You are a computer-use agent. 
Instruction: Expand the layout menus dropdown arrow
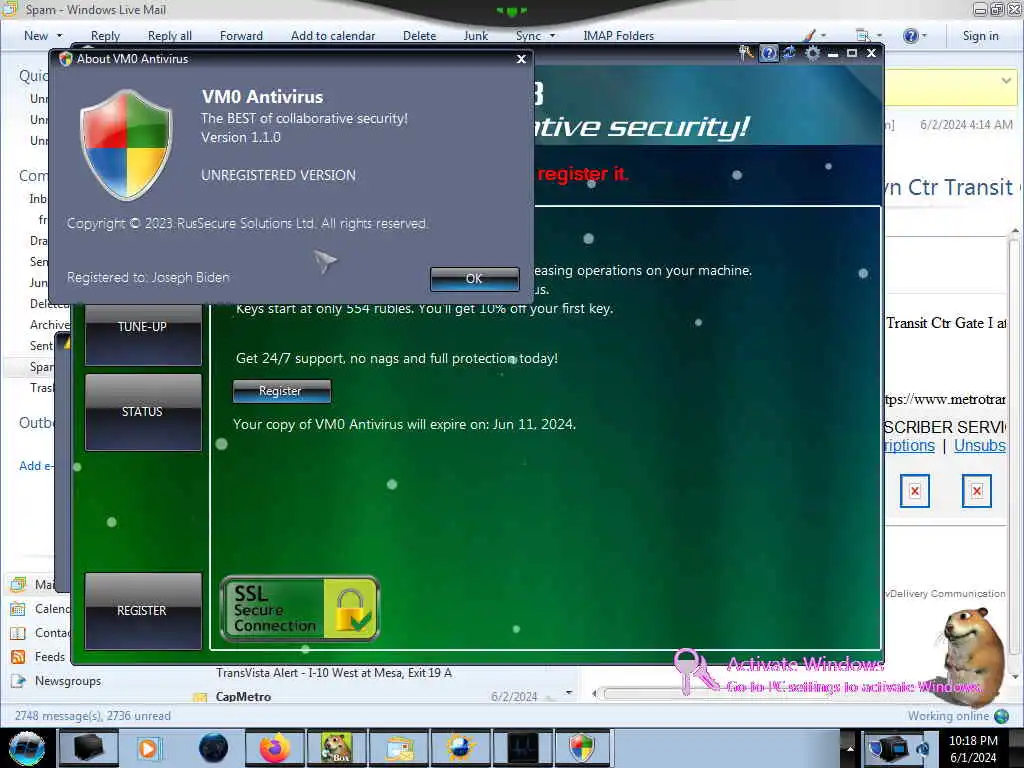(879, 36)
